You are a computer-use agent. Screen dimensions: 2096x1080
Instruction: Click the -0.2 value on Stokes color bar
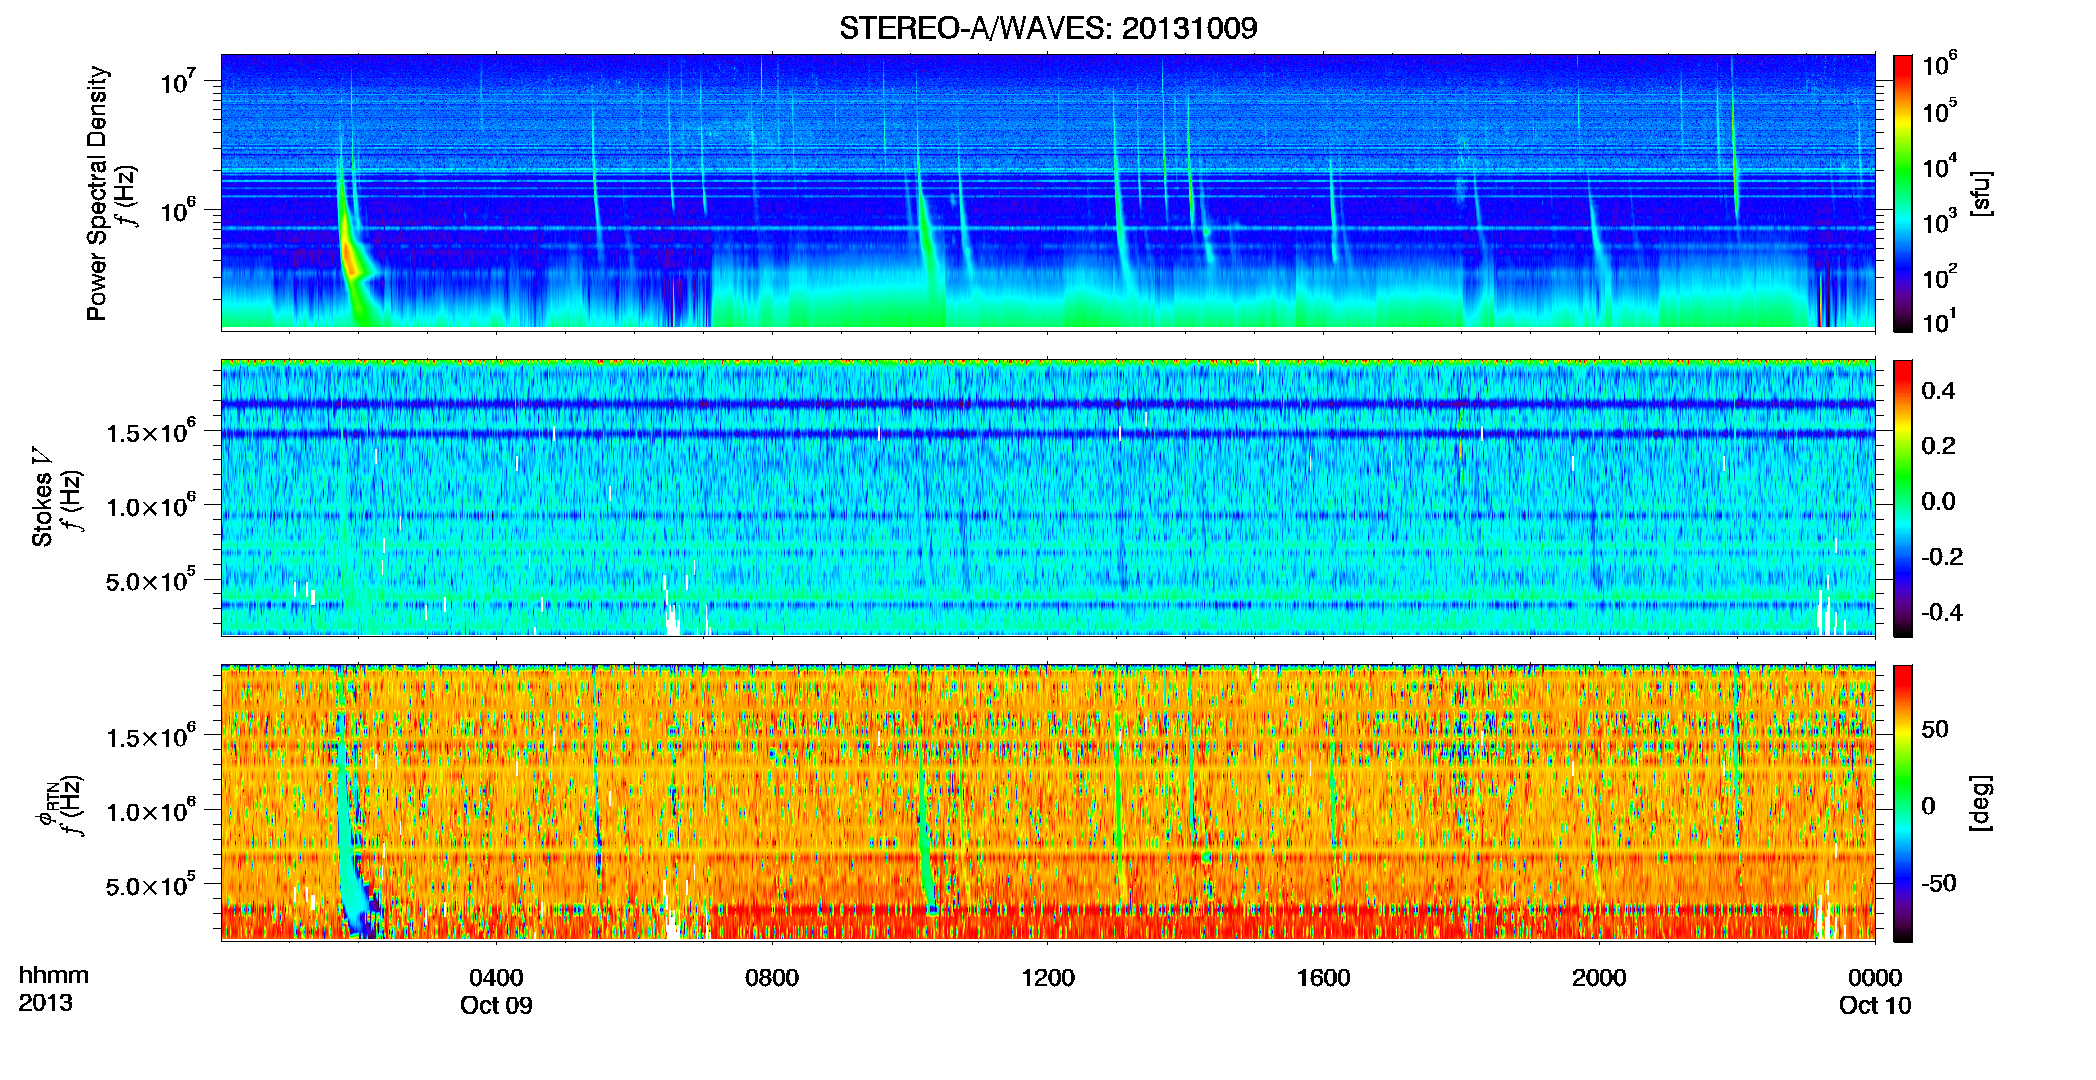pos(1942,557)
